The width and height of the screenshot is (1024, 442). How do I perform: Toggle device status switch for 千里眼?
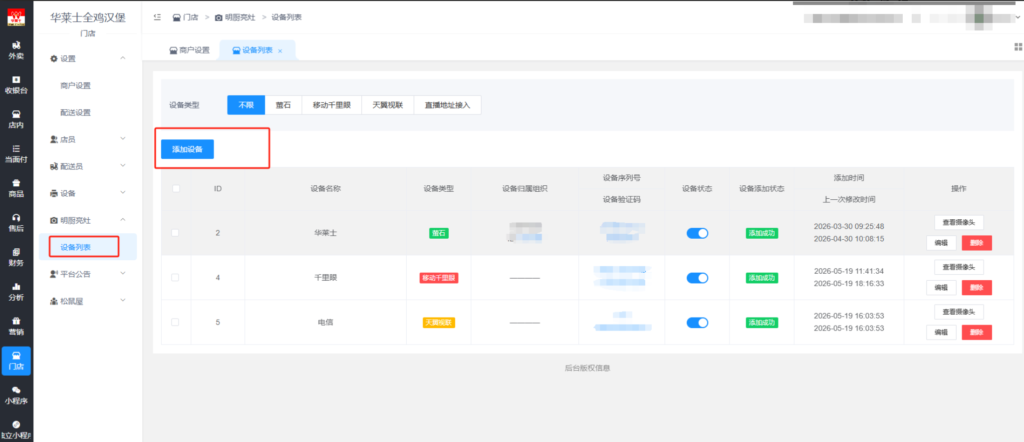[697, 277]
